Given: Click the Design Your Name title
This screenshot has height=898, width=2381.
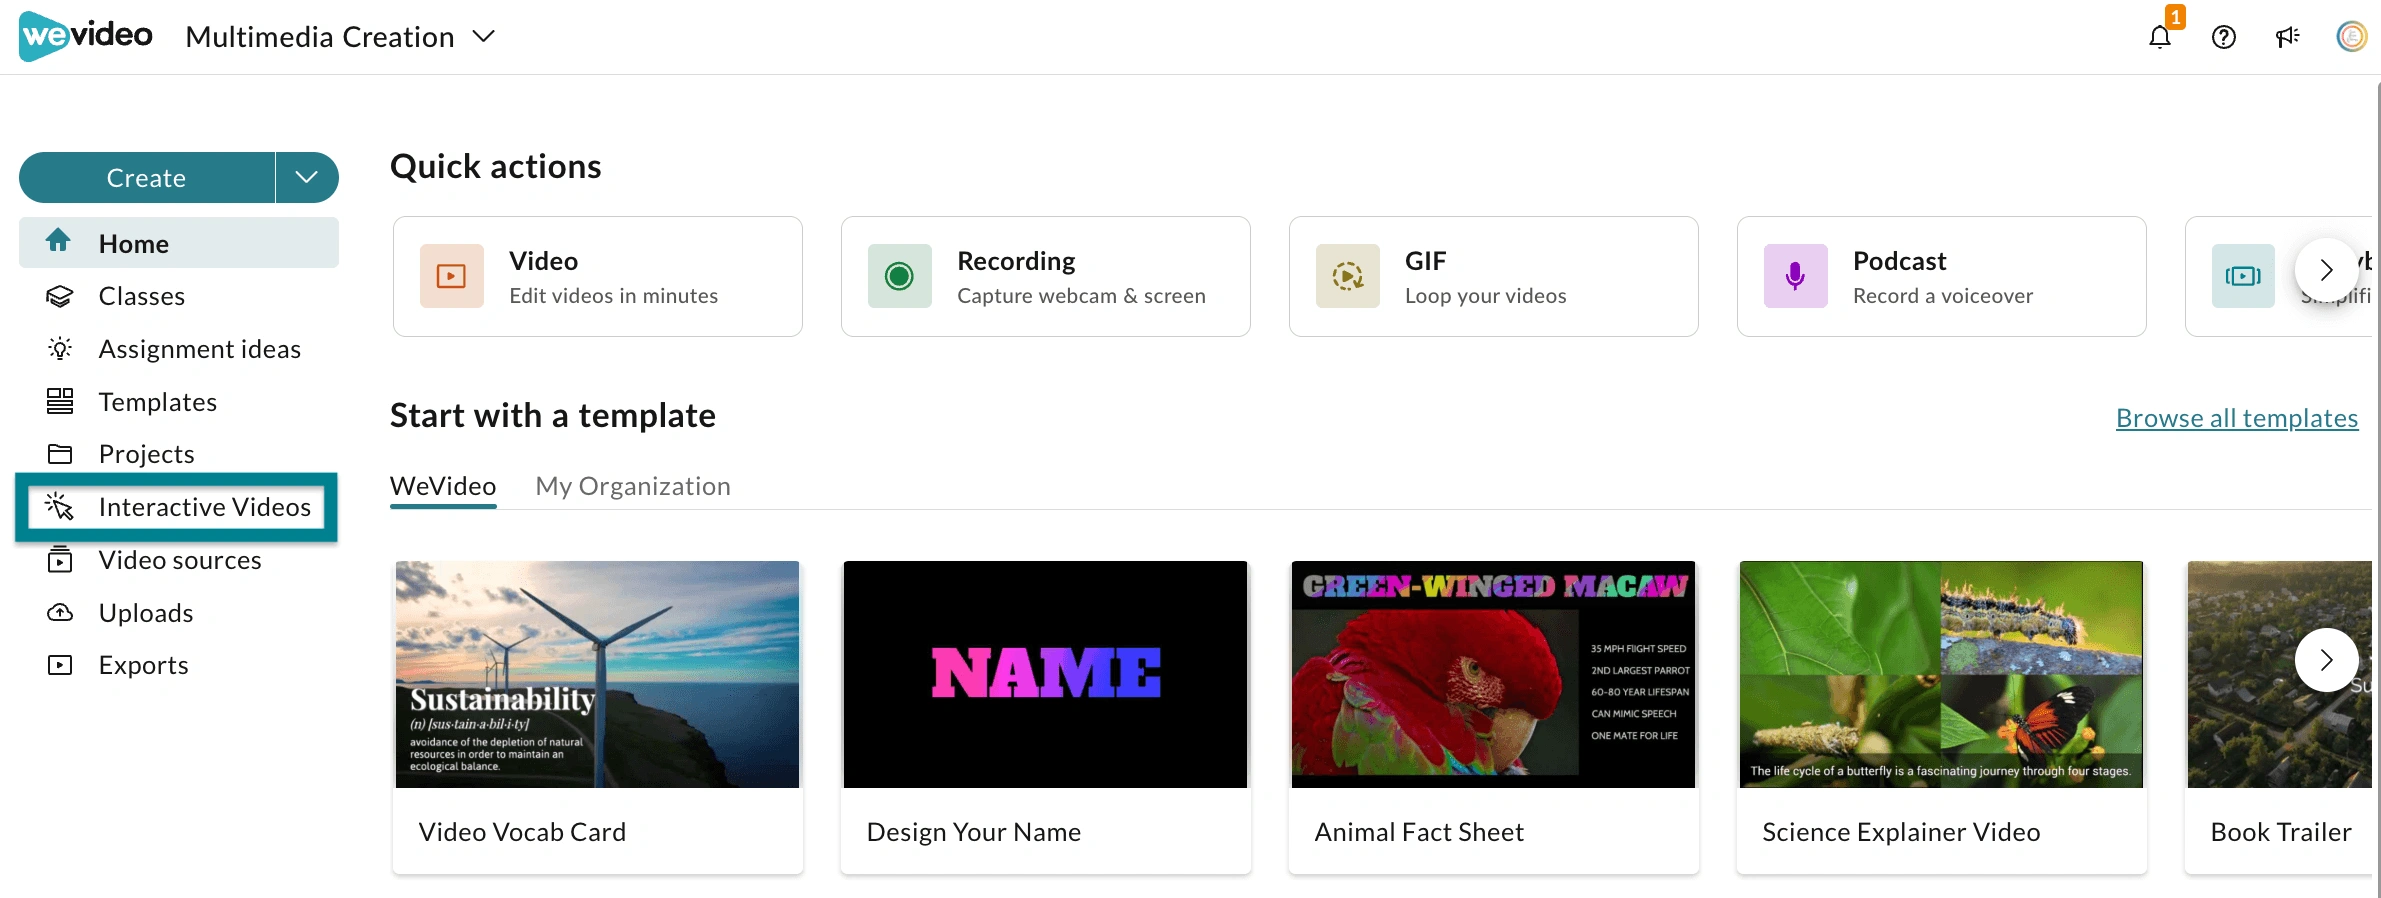Looking at the screenshot, I should [974, 832].
